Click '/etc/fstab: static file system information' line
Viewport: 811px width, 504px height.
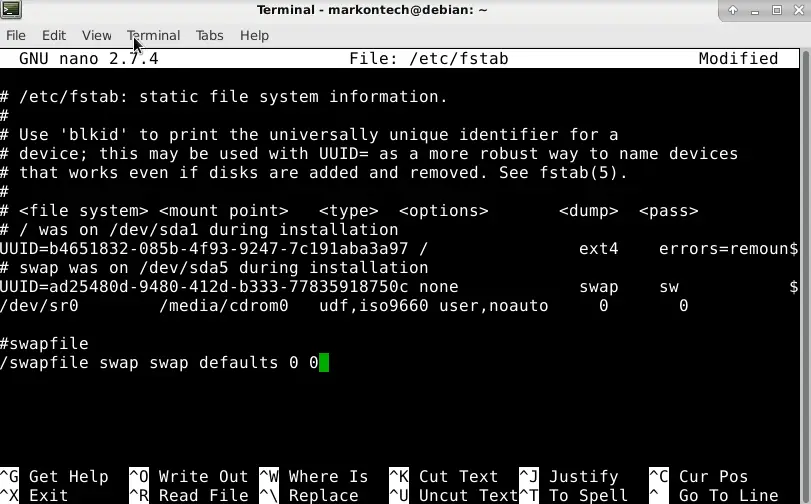click(233, 97)
